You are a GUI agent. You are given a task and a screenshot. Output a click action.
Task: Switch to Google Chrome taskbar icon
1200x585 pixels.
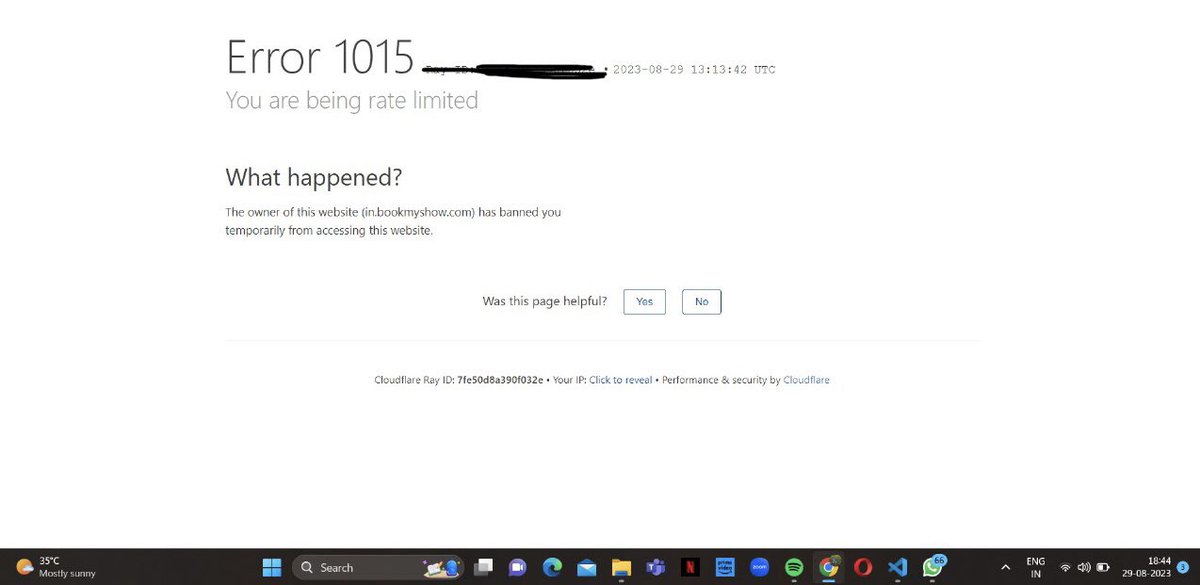pos(828,567)
